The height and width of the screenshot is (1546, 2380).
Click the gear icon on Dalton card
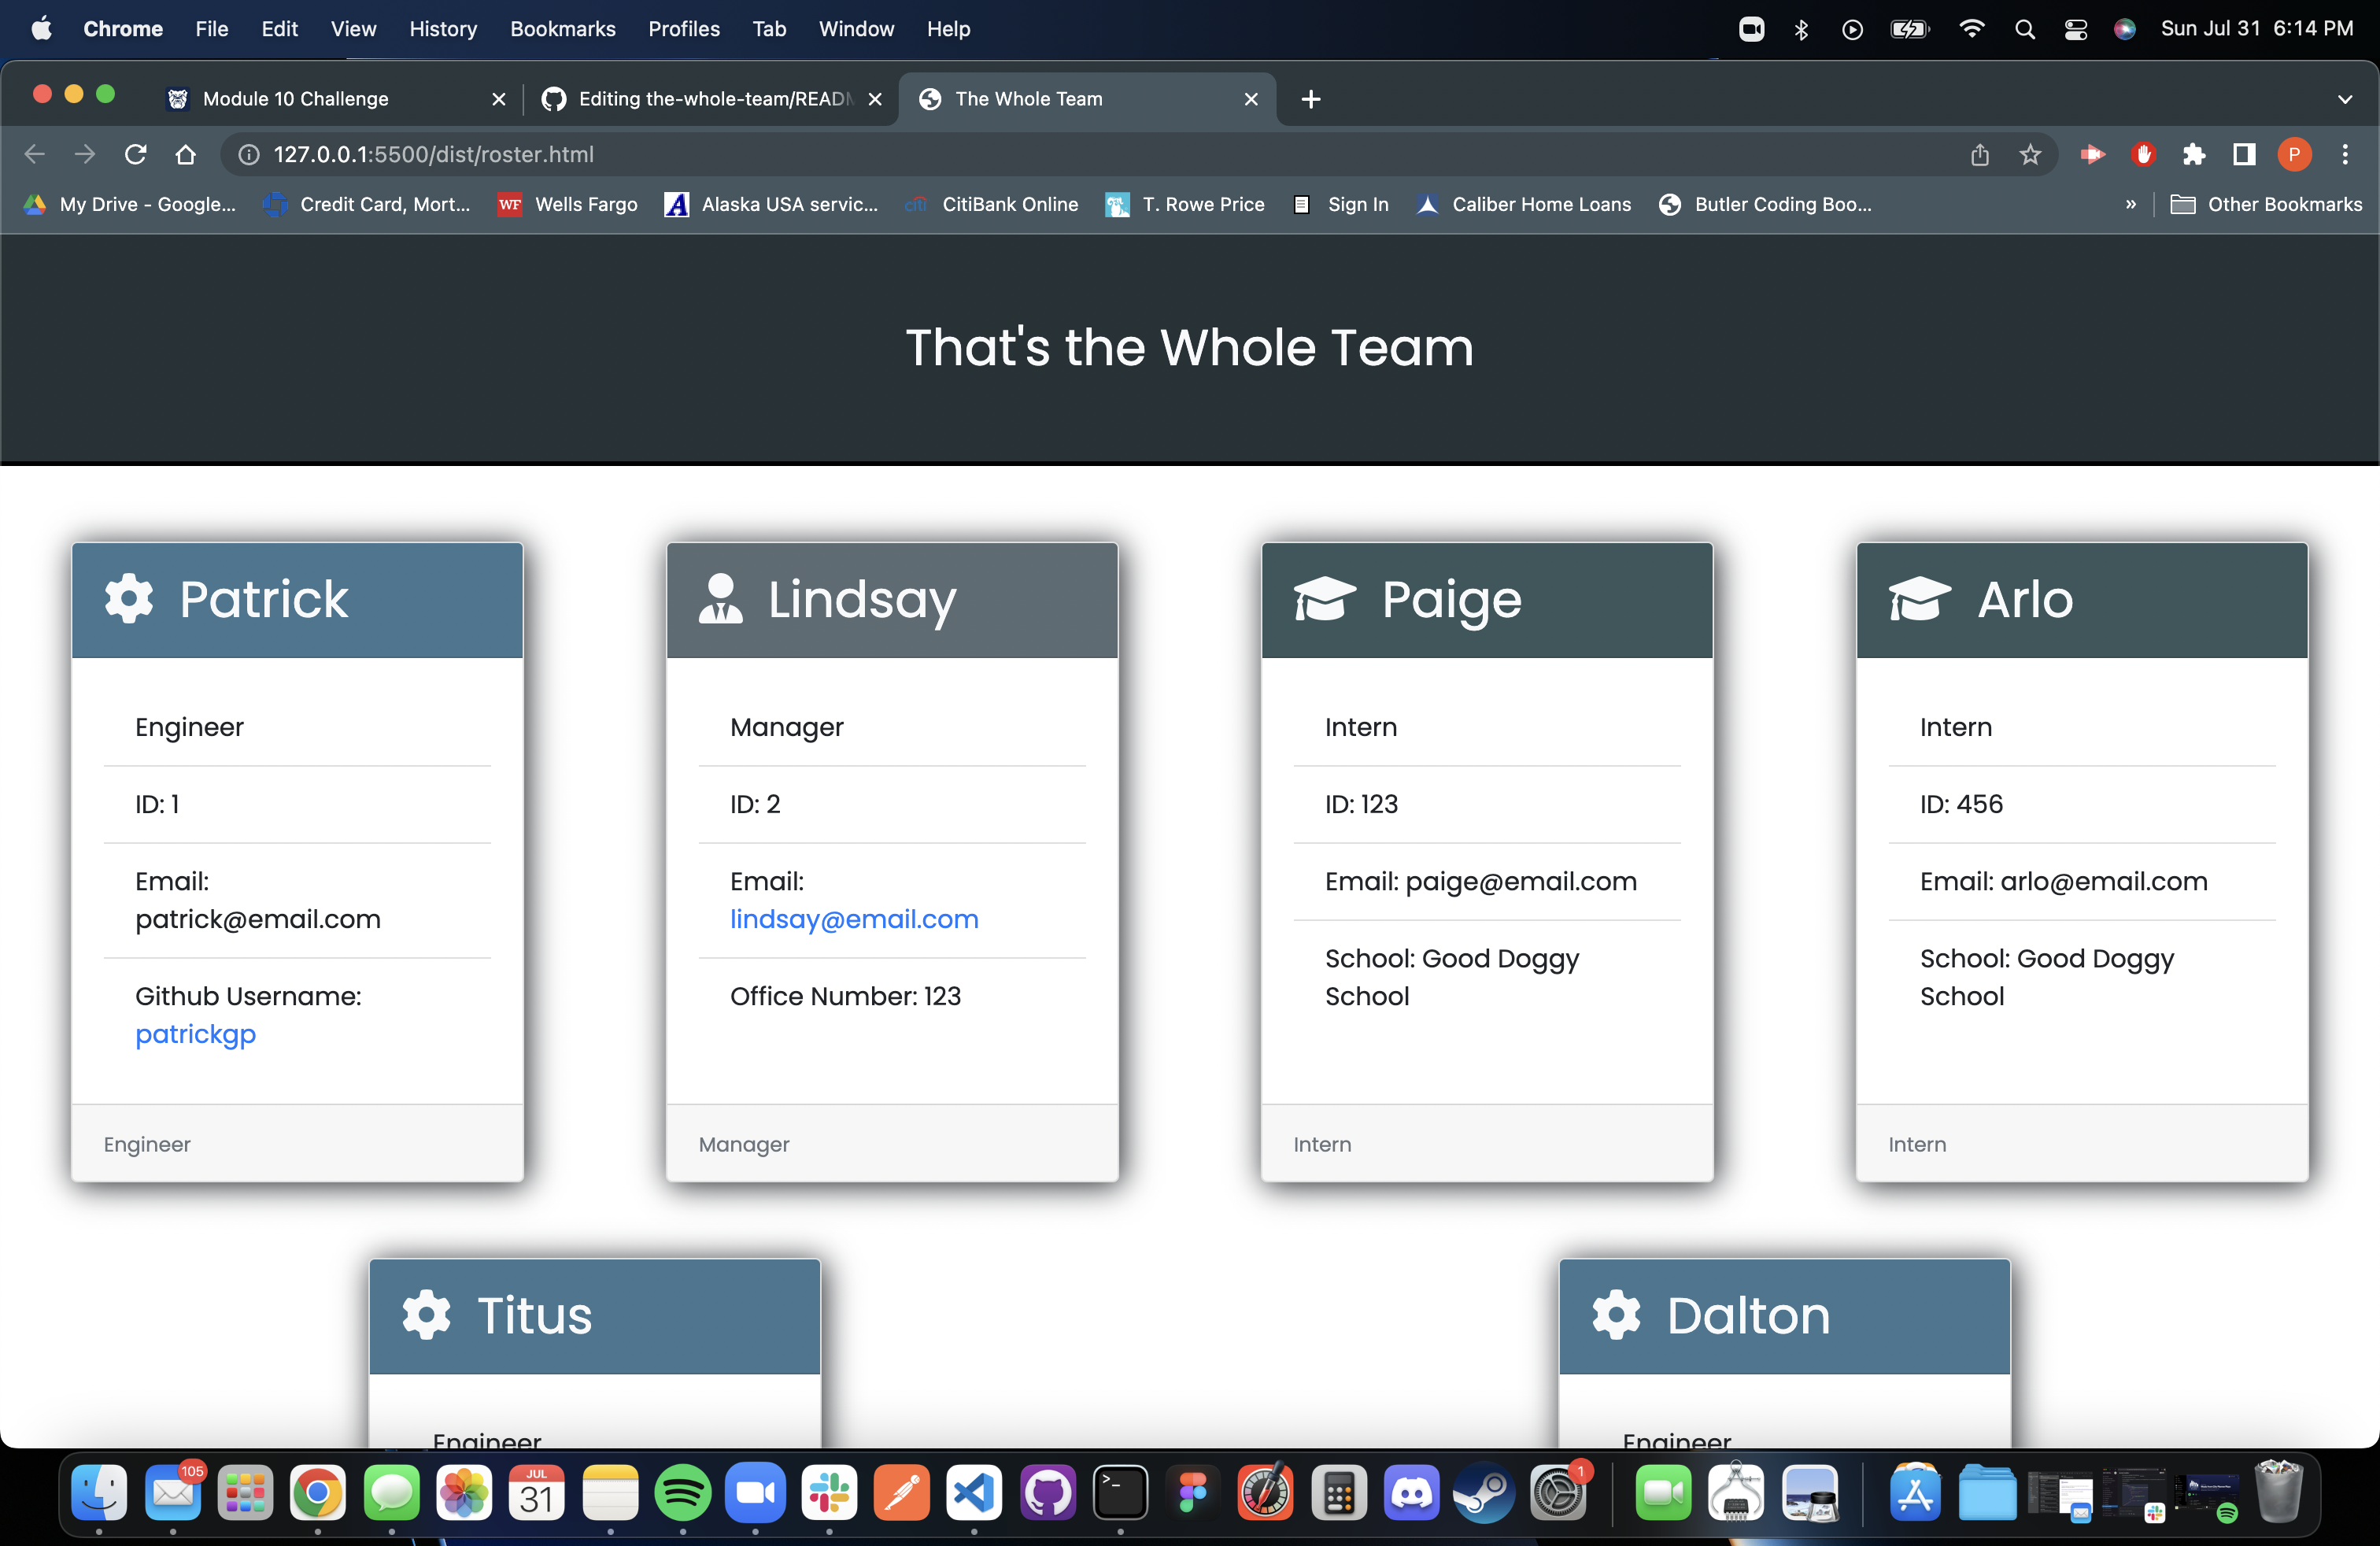1616,1315
